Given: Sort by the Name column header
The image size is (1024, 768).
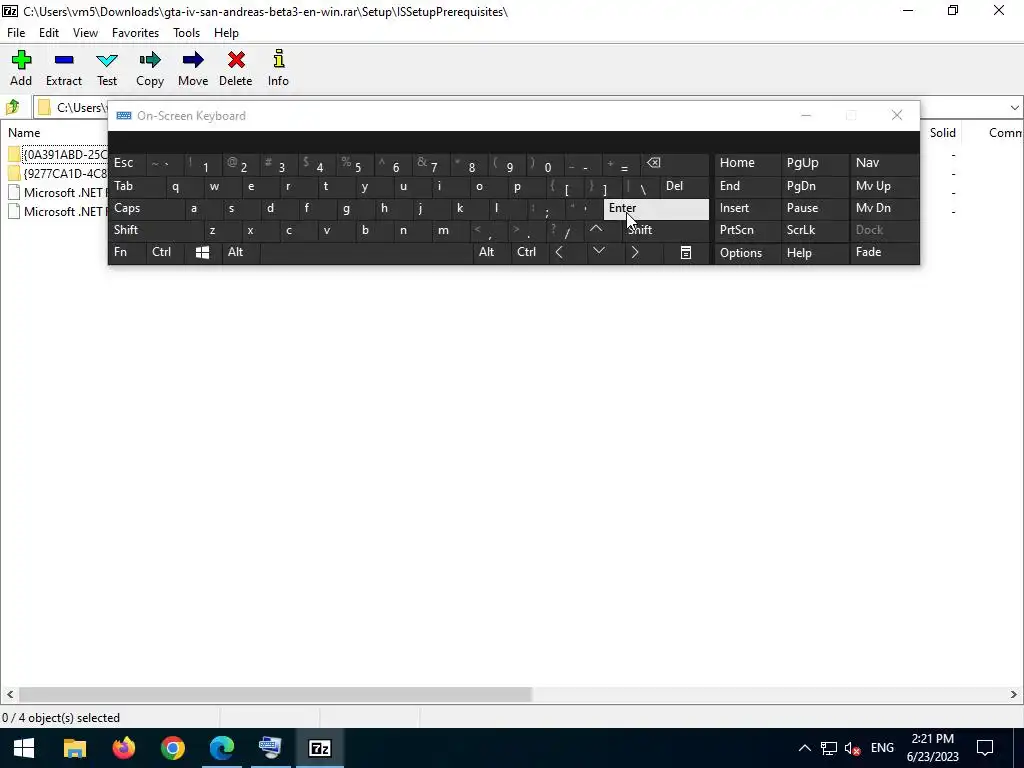Looking at the screenshot, I should (24, 133).
